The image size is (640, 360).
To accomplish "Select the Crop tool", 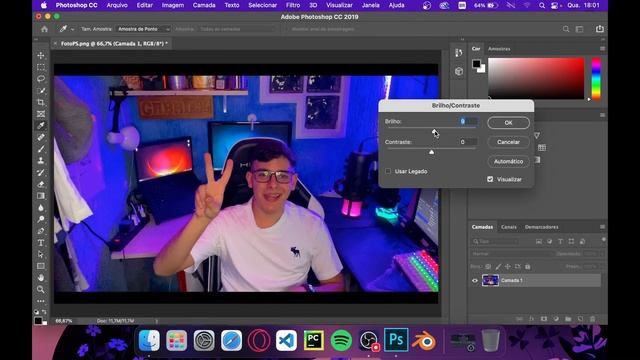I will [41, 102].
